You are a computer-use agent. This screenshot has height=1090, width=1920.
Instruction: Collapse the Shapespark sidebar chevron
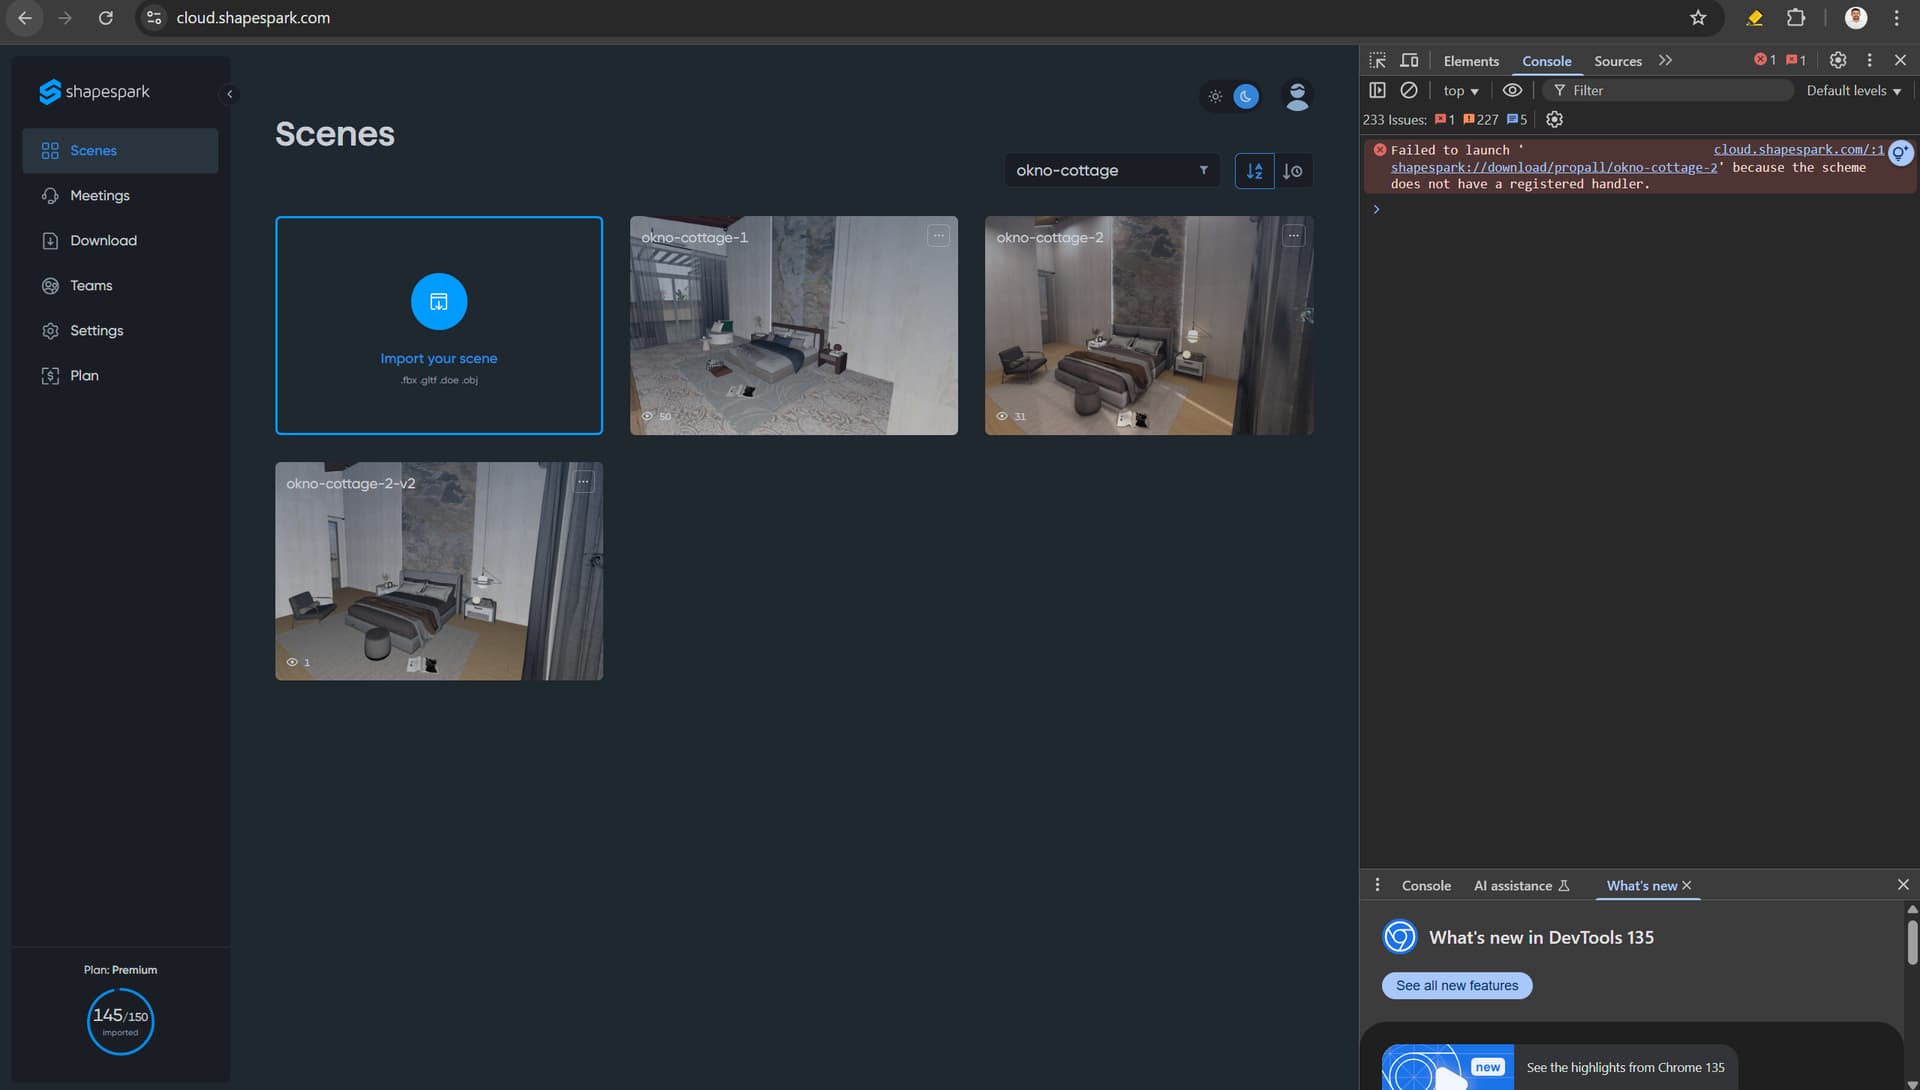[229, 94]
